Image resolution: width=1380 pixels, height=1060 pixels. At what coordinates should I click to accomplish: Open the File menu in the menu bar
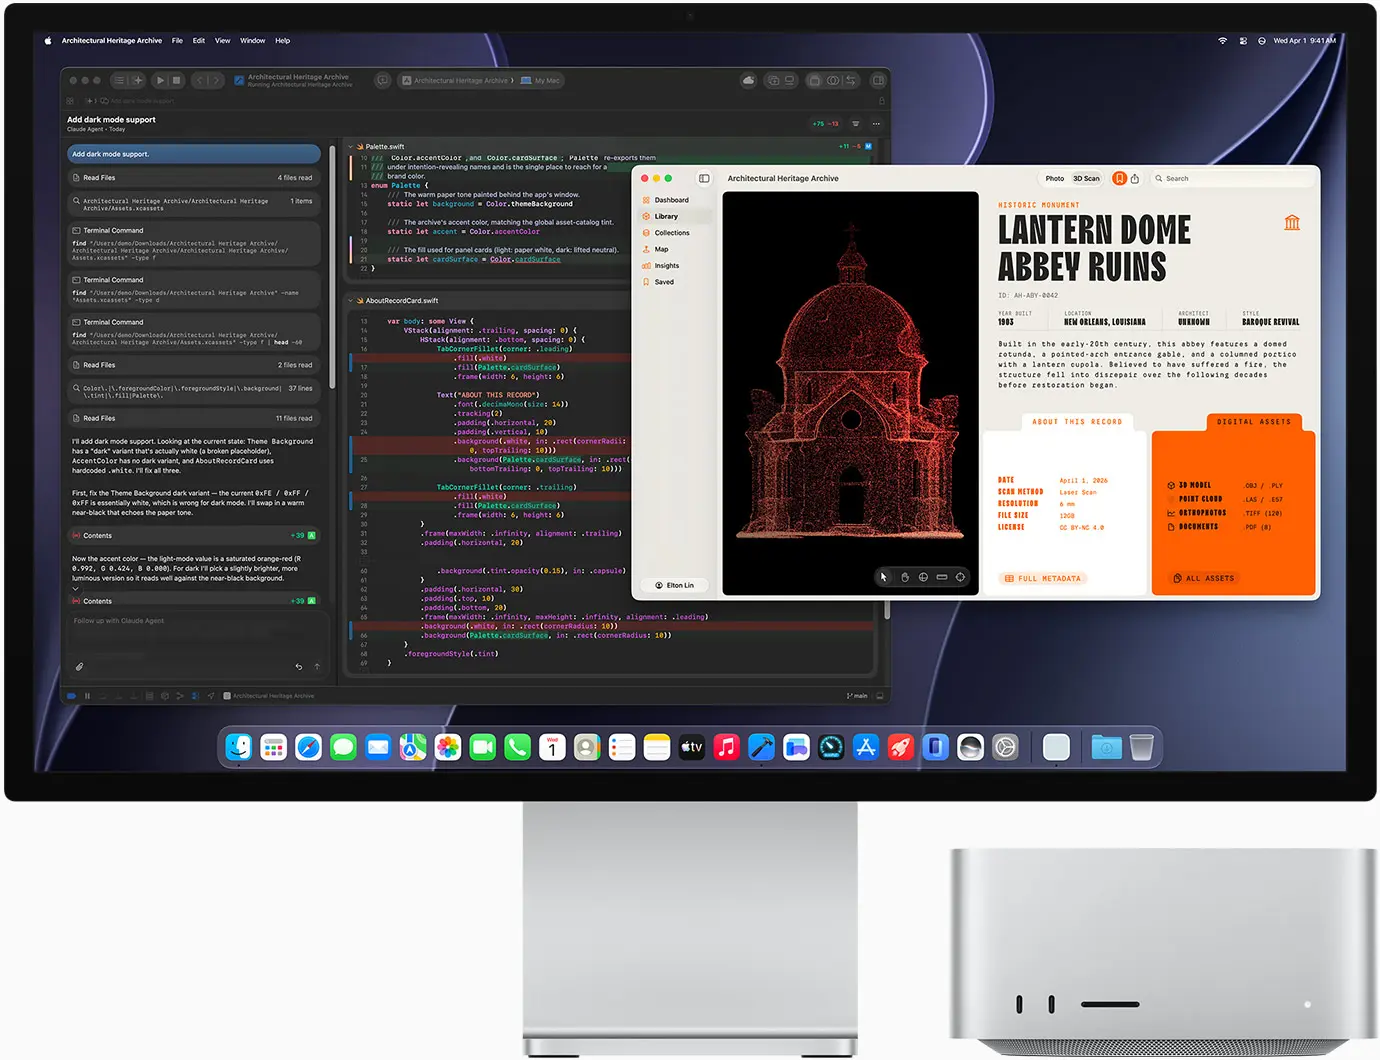tap(177, 41)
